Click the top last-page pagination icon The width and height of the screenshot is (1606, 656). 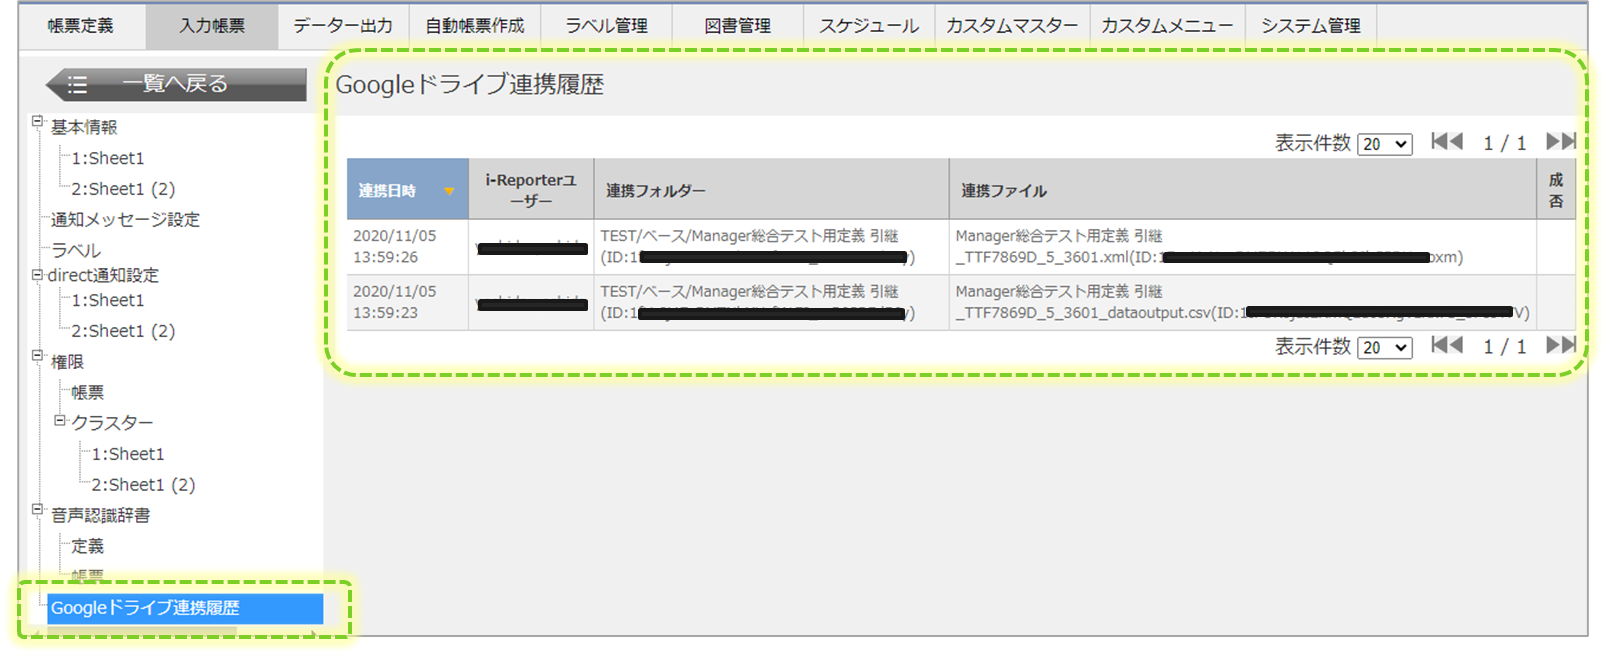click(x=1560, y=142)
